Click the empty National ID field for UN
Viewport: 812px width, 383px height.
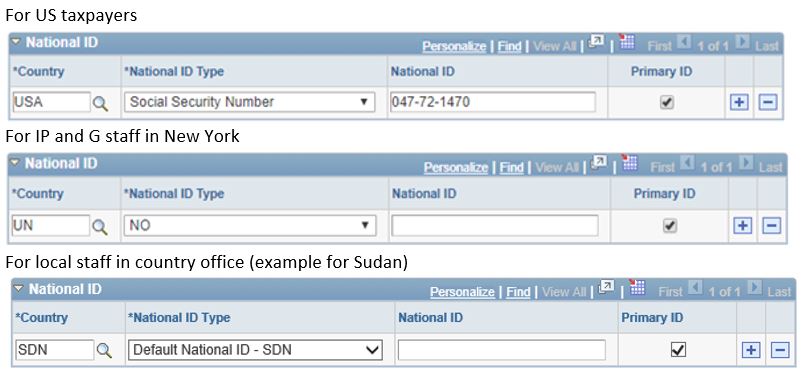coord(495,226)
